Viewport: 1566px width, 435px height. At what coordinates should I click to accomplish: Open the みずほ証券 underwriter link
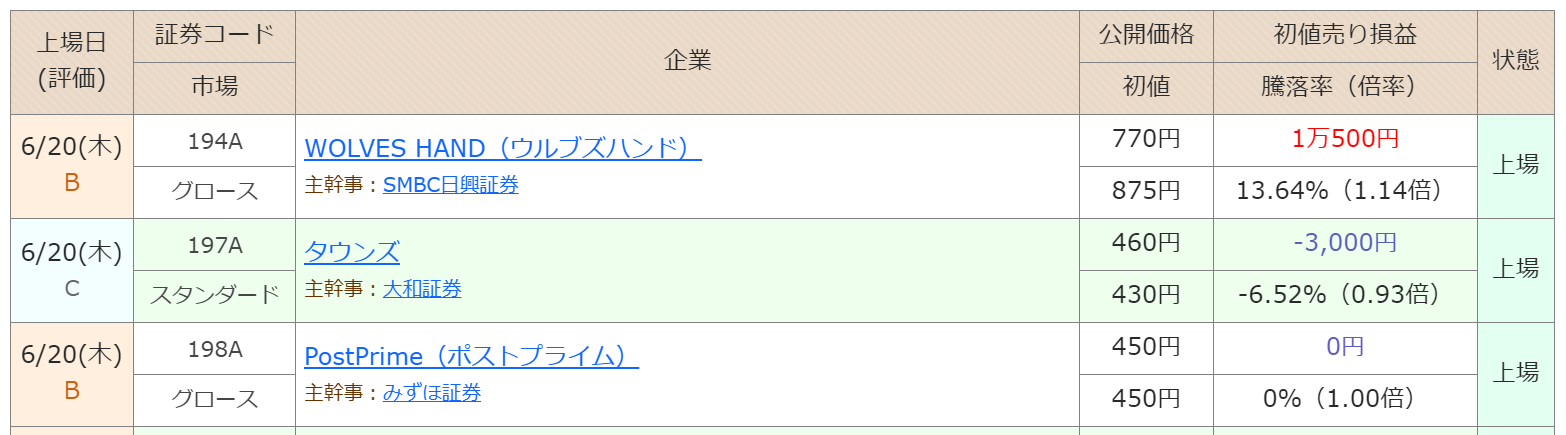pos(432,392)
